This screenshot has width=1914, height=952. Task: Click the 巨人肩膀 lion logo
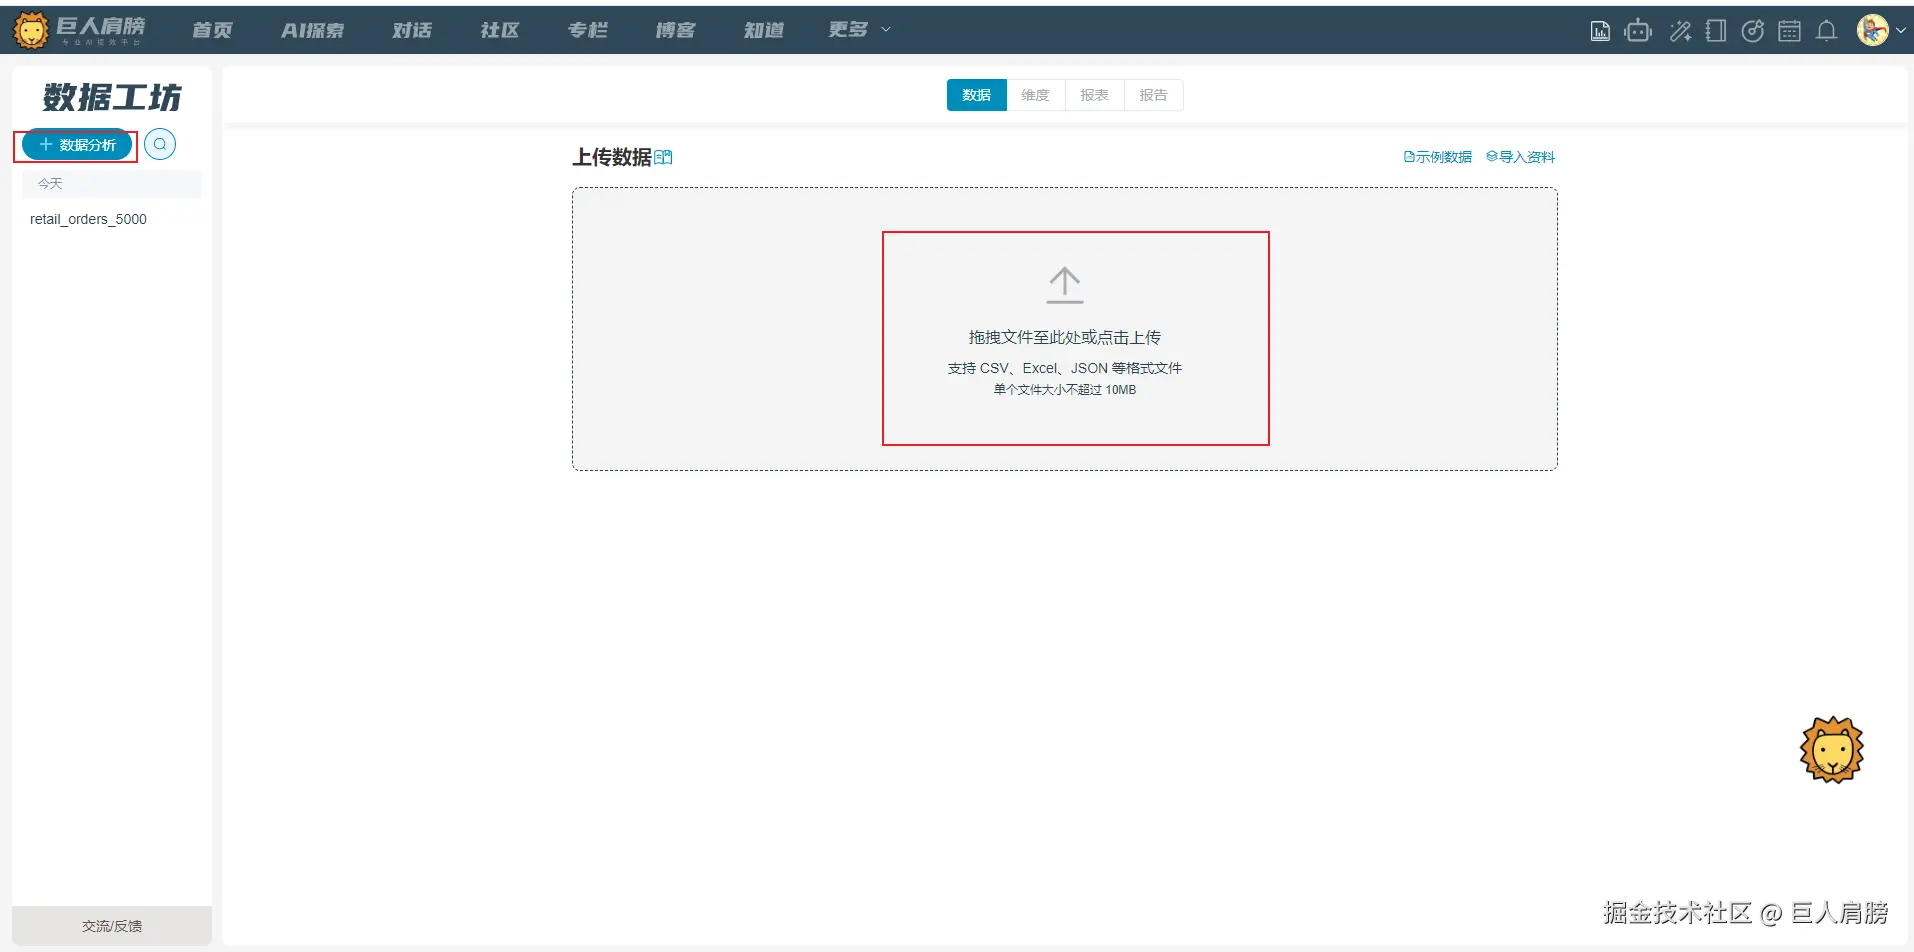(80, 30)
